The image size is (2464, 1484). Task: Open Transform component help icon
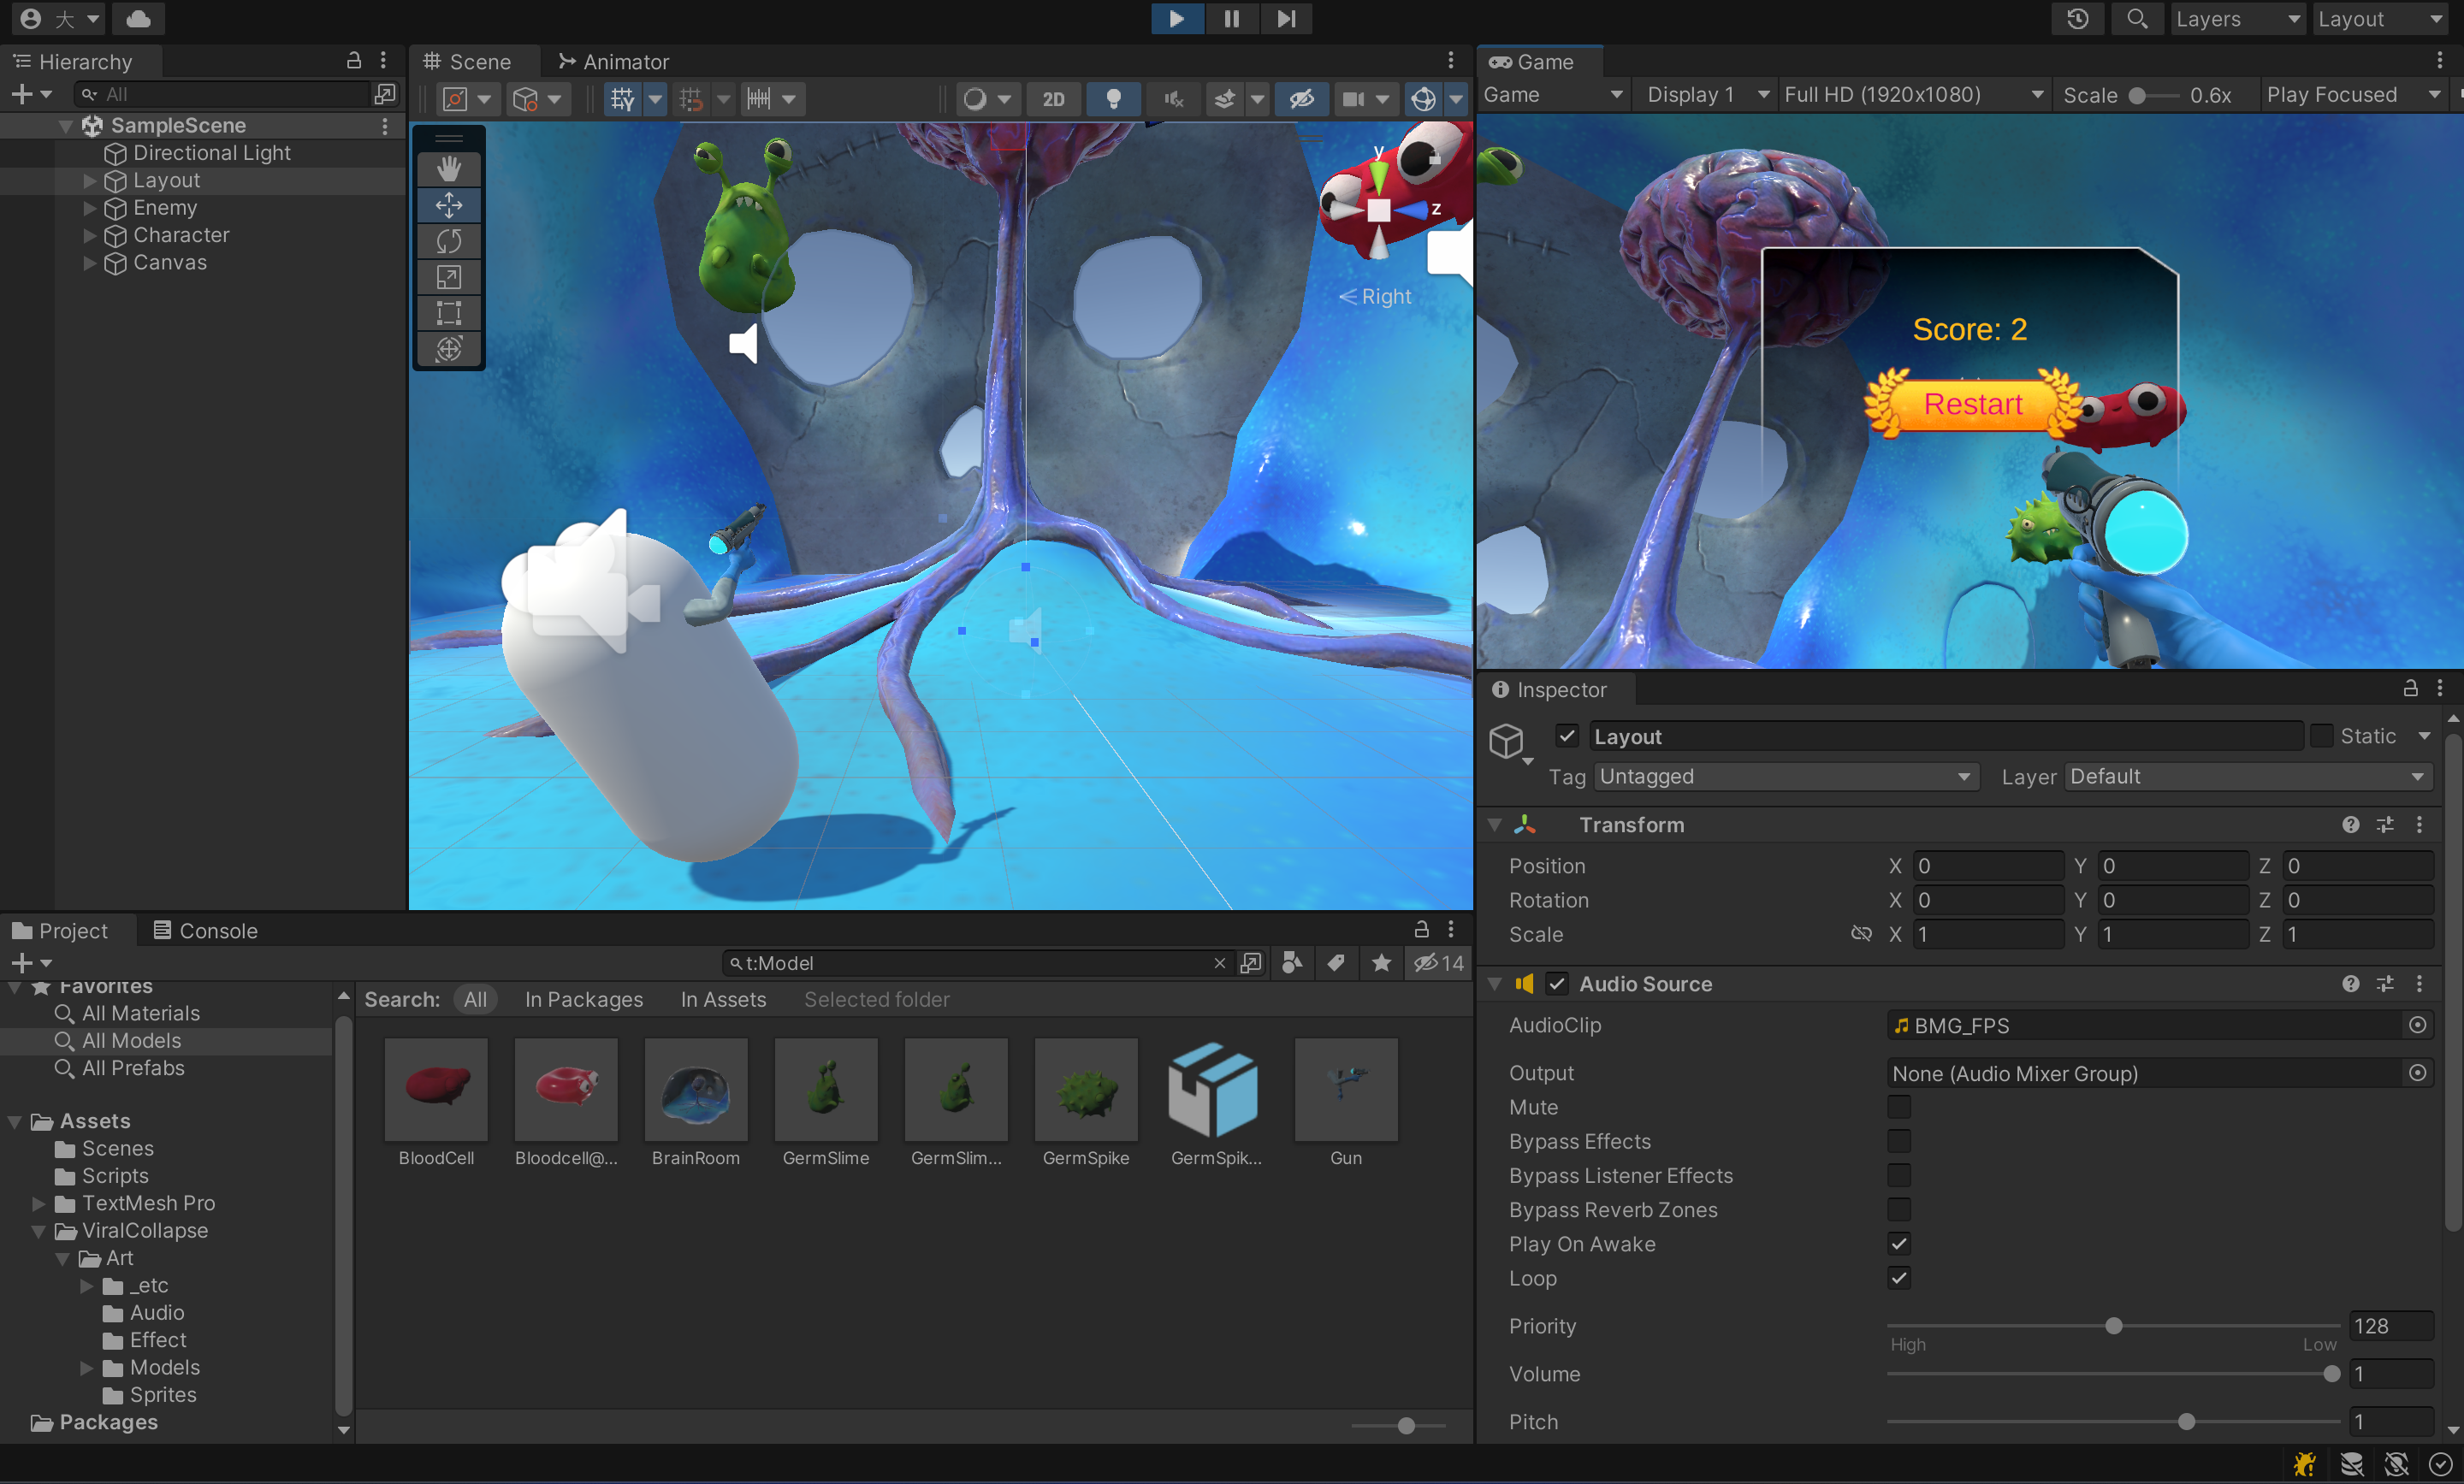[x=2350, y=824]
